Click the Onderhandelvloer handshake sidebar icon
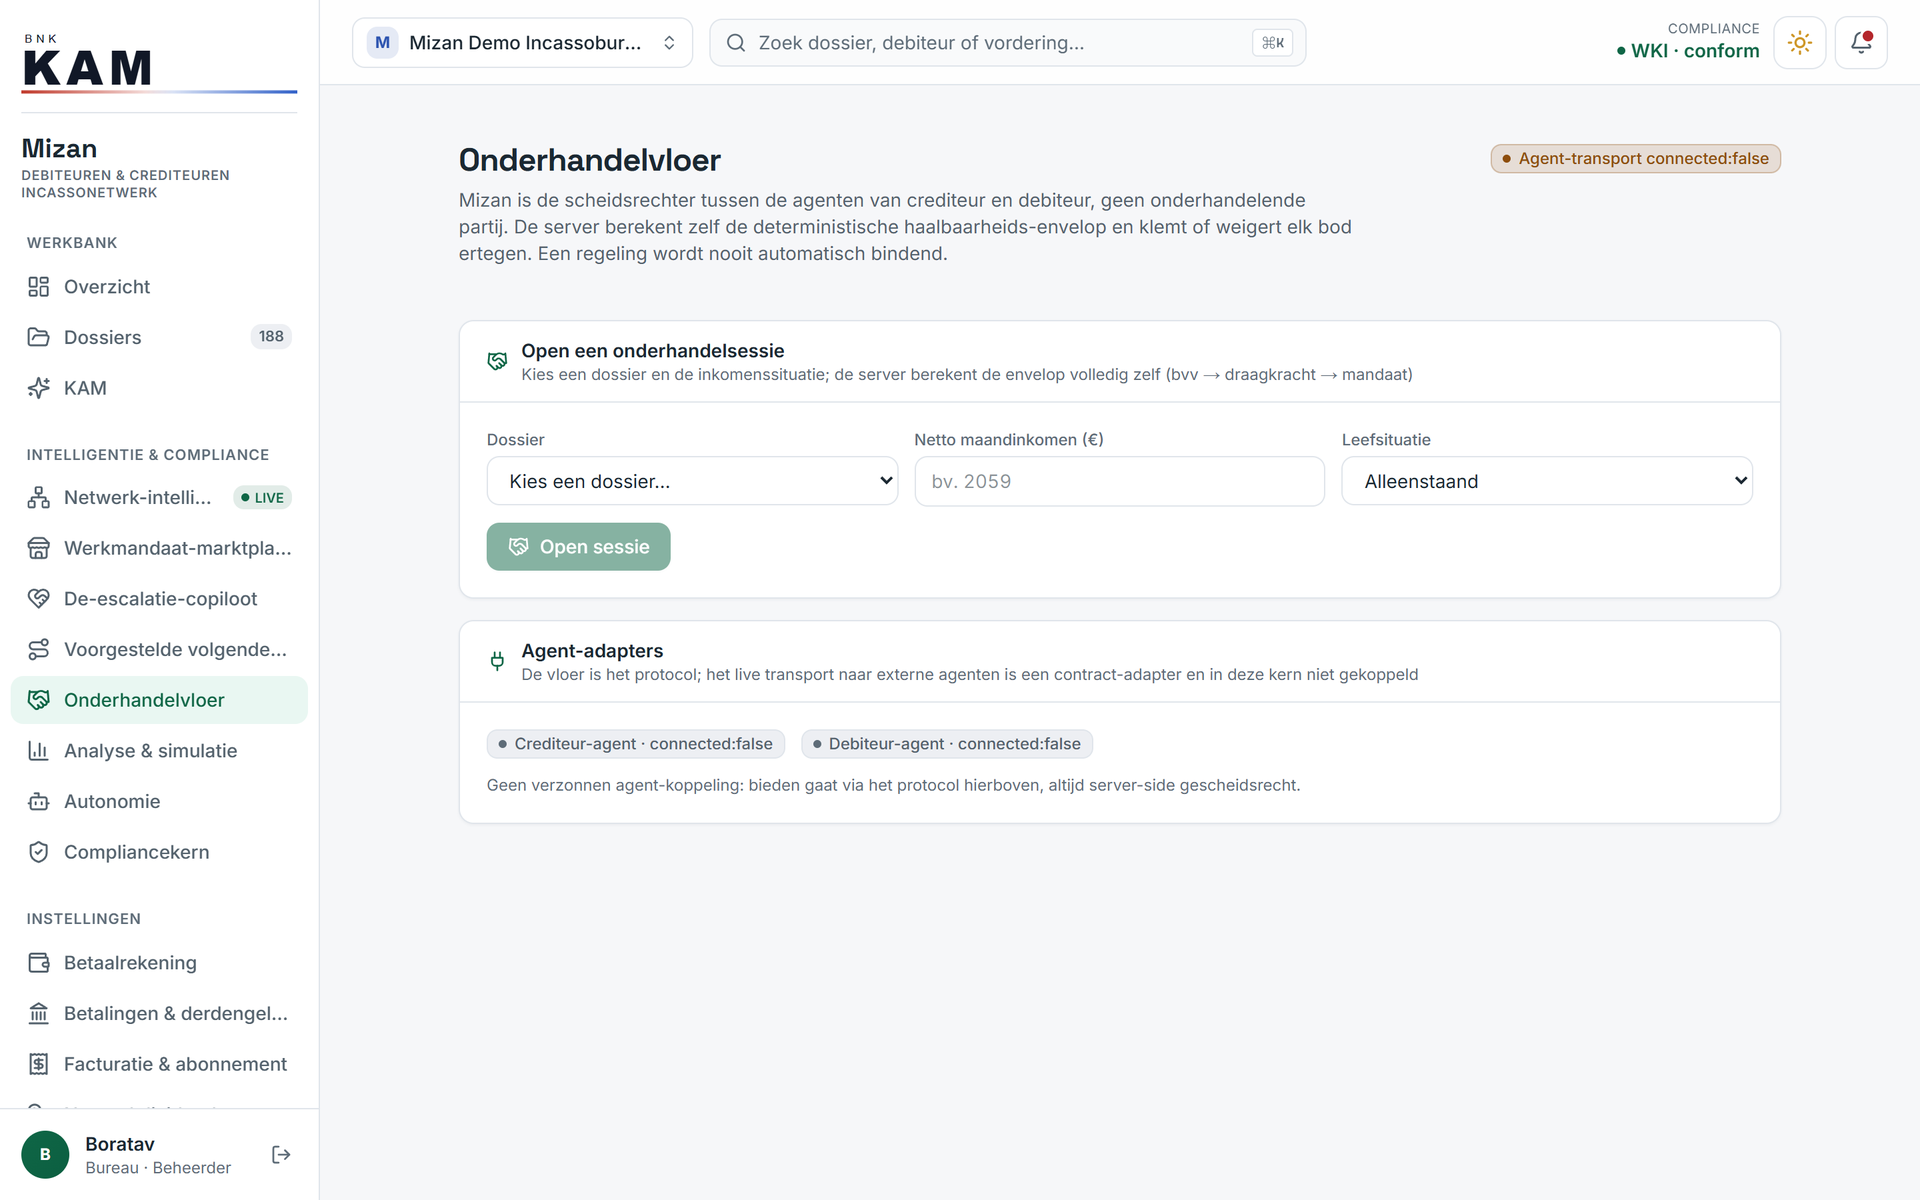Image resolution: width=1920 pixels, height=1200 pixels. 38,700
